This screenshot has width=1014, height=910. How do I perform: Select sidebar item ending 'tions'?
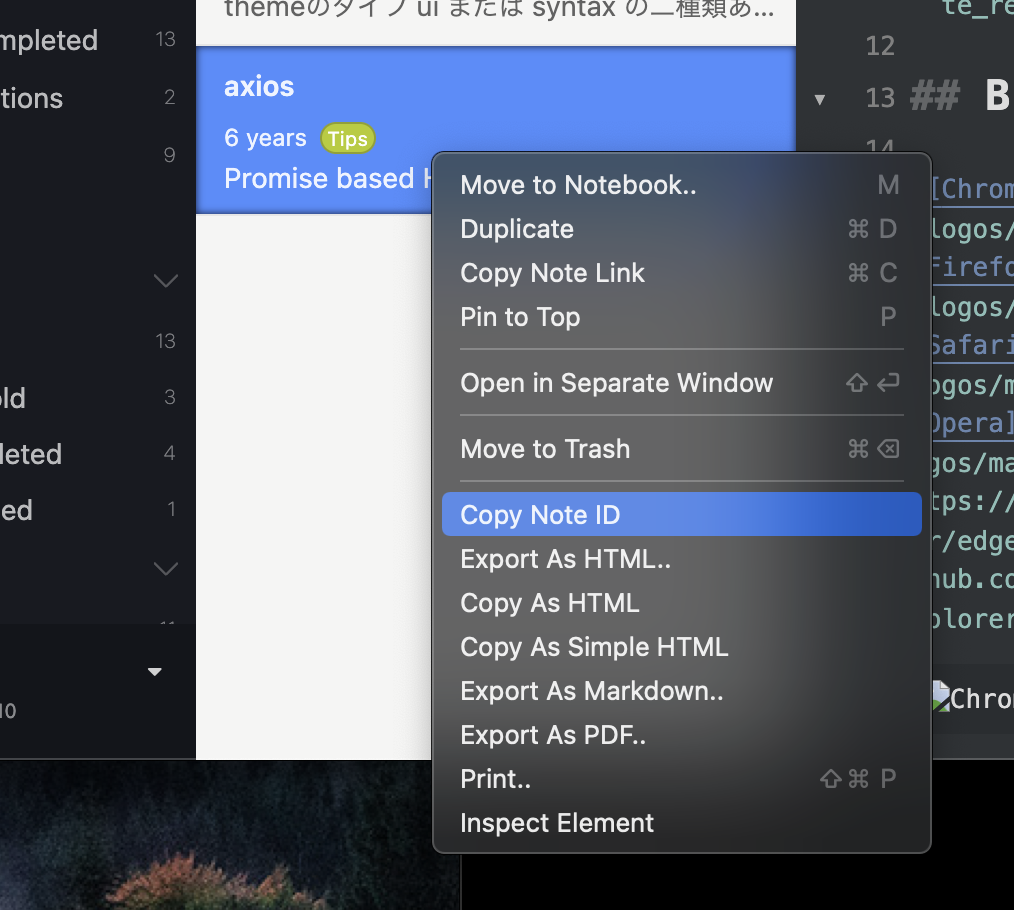pos(97,98)
